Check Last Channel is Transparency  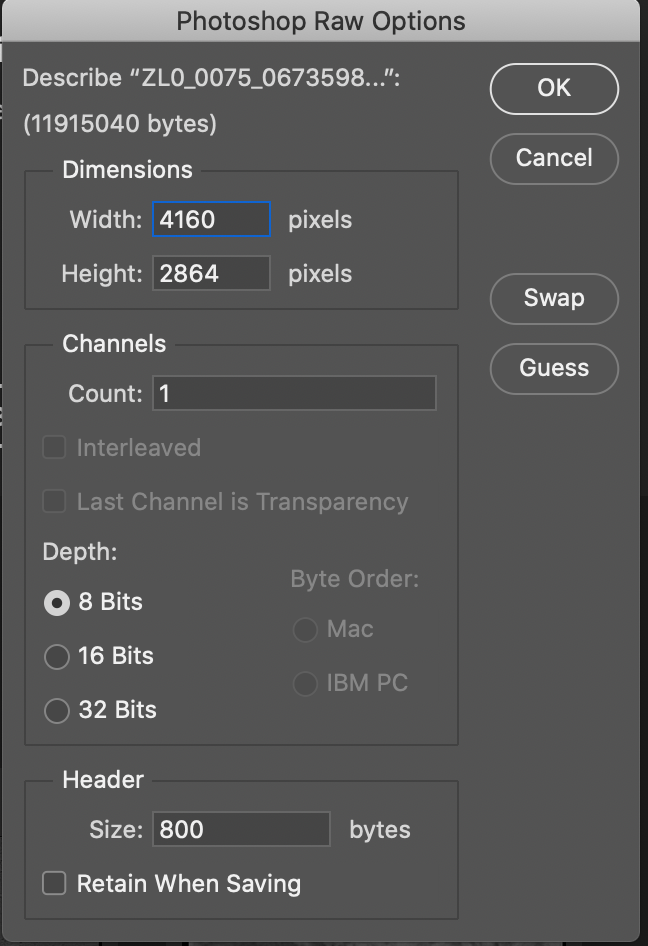[x=55, y=502]
